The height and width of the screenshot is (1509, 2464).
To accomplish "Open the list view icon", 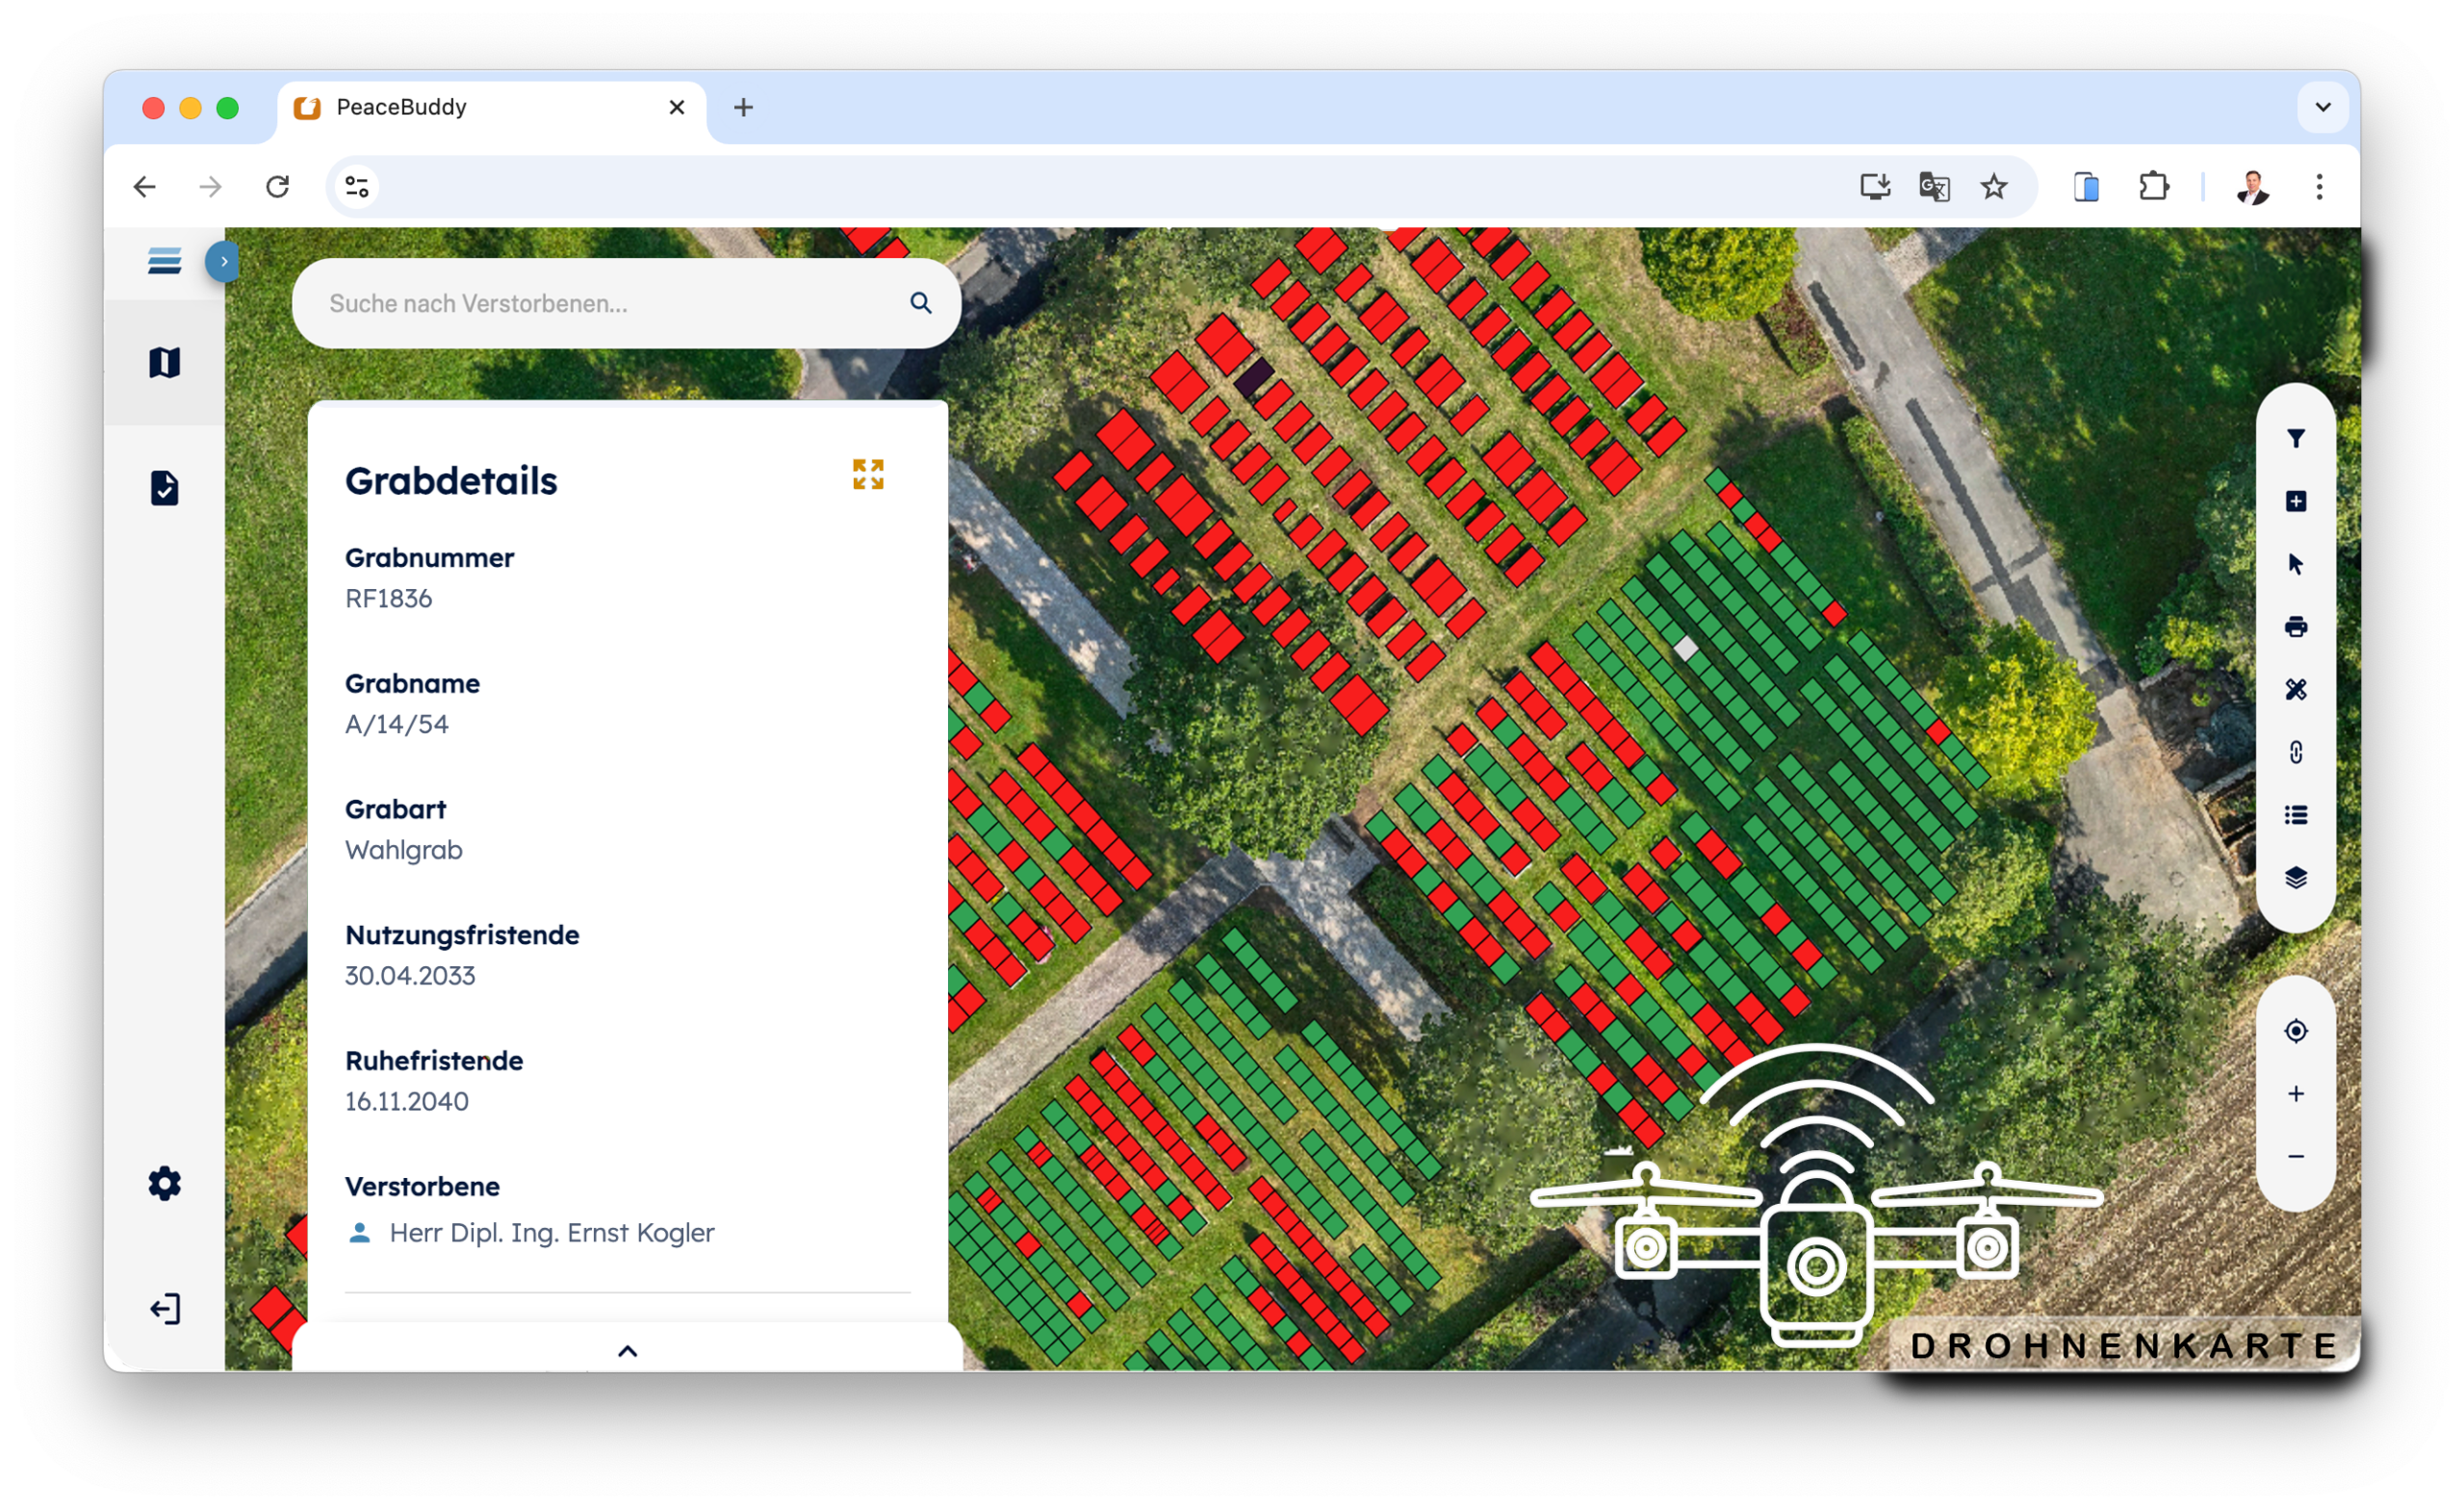I will point(2295,815).
